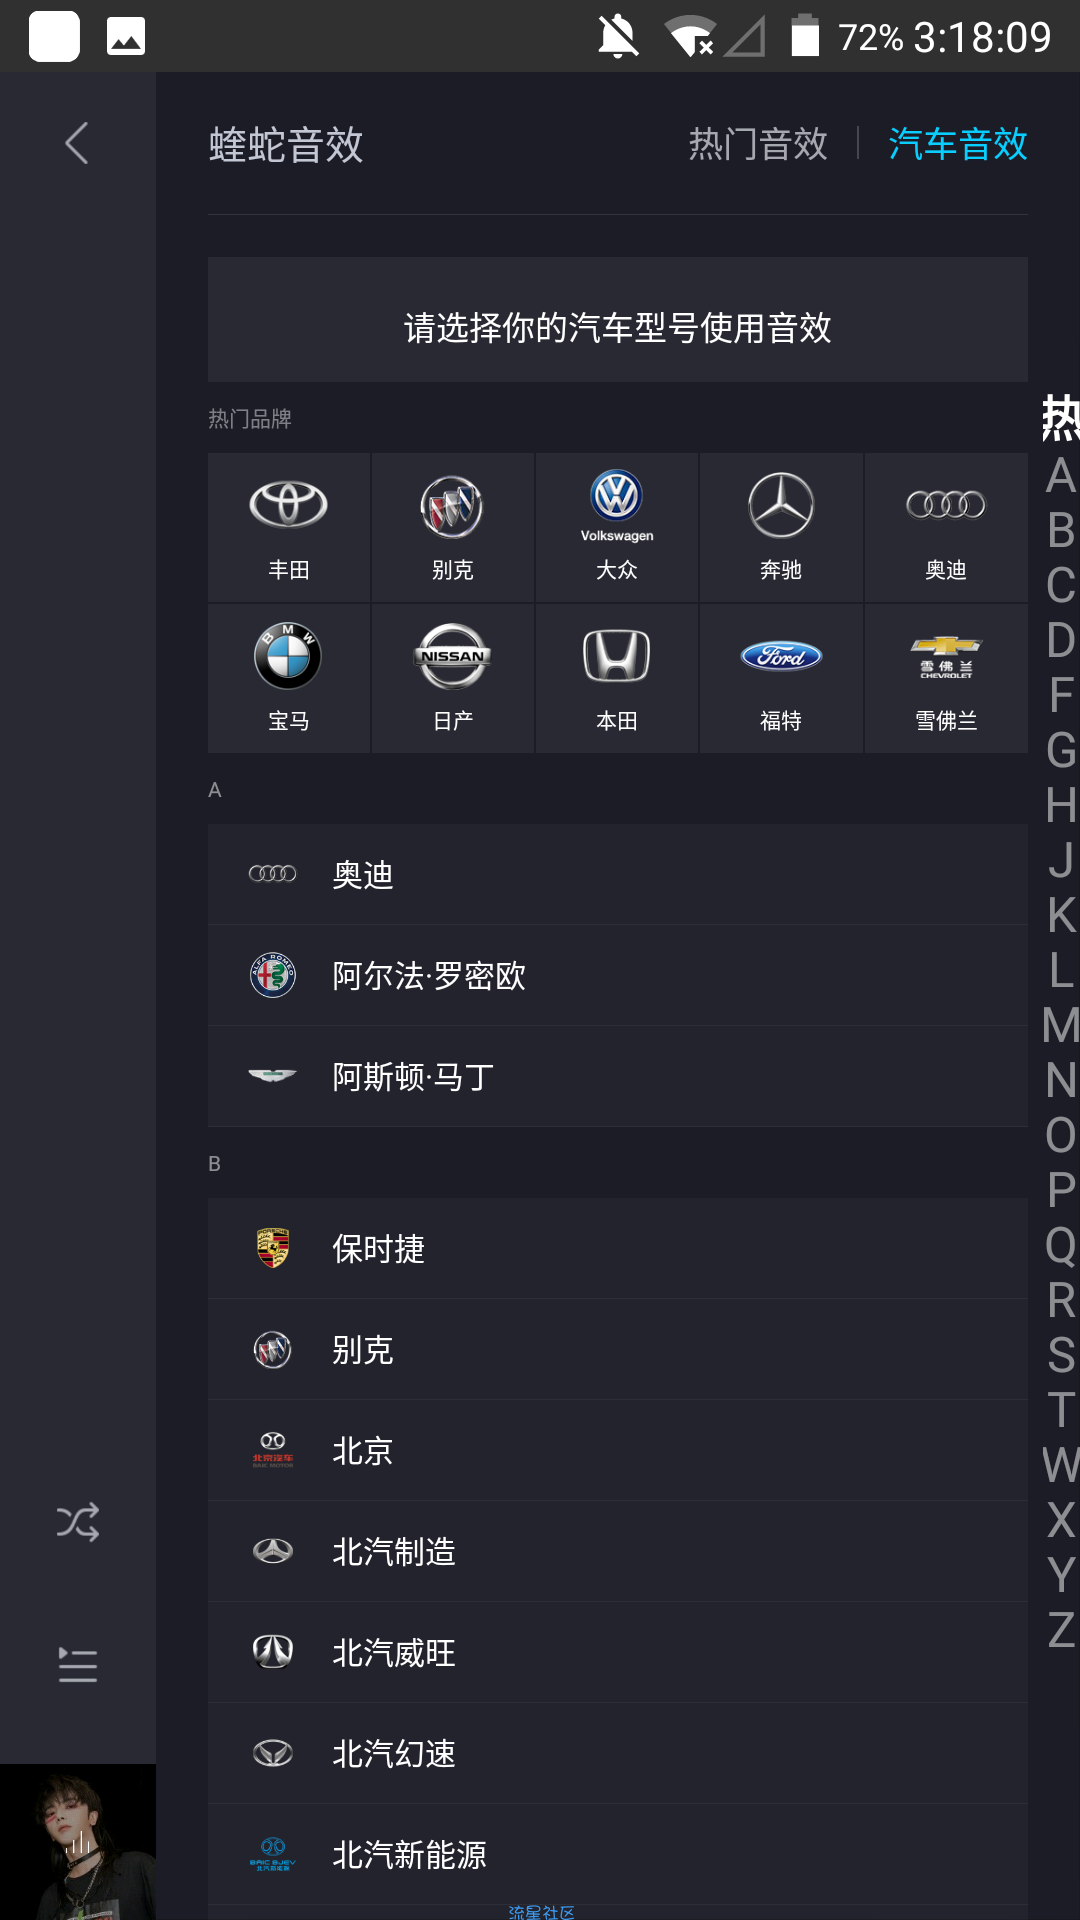Open 阿尔法·罗密欧 in brand list
1080x1920 pixels.
click(618, 976)
